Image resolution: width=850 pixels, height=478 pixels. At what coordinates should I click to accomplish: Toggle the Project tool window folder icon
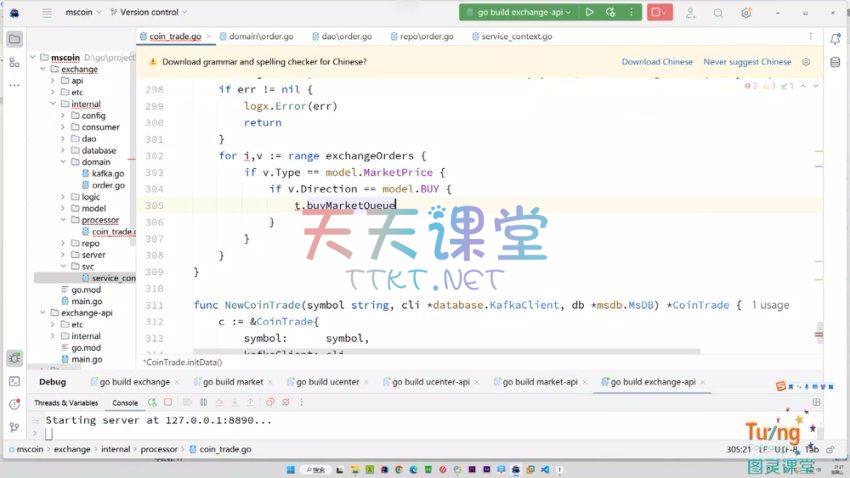click(x=14, y=39)
